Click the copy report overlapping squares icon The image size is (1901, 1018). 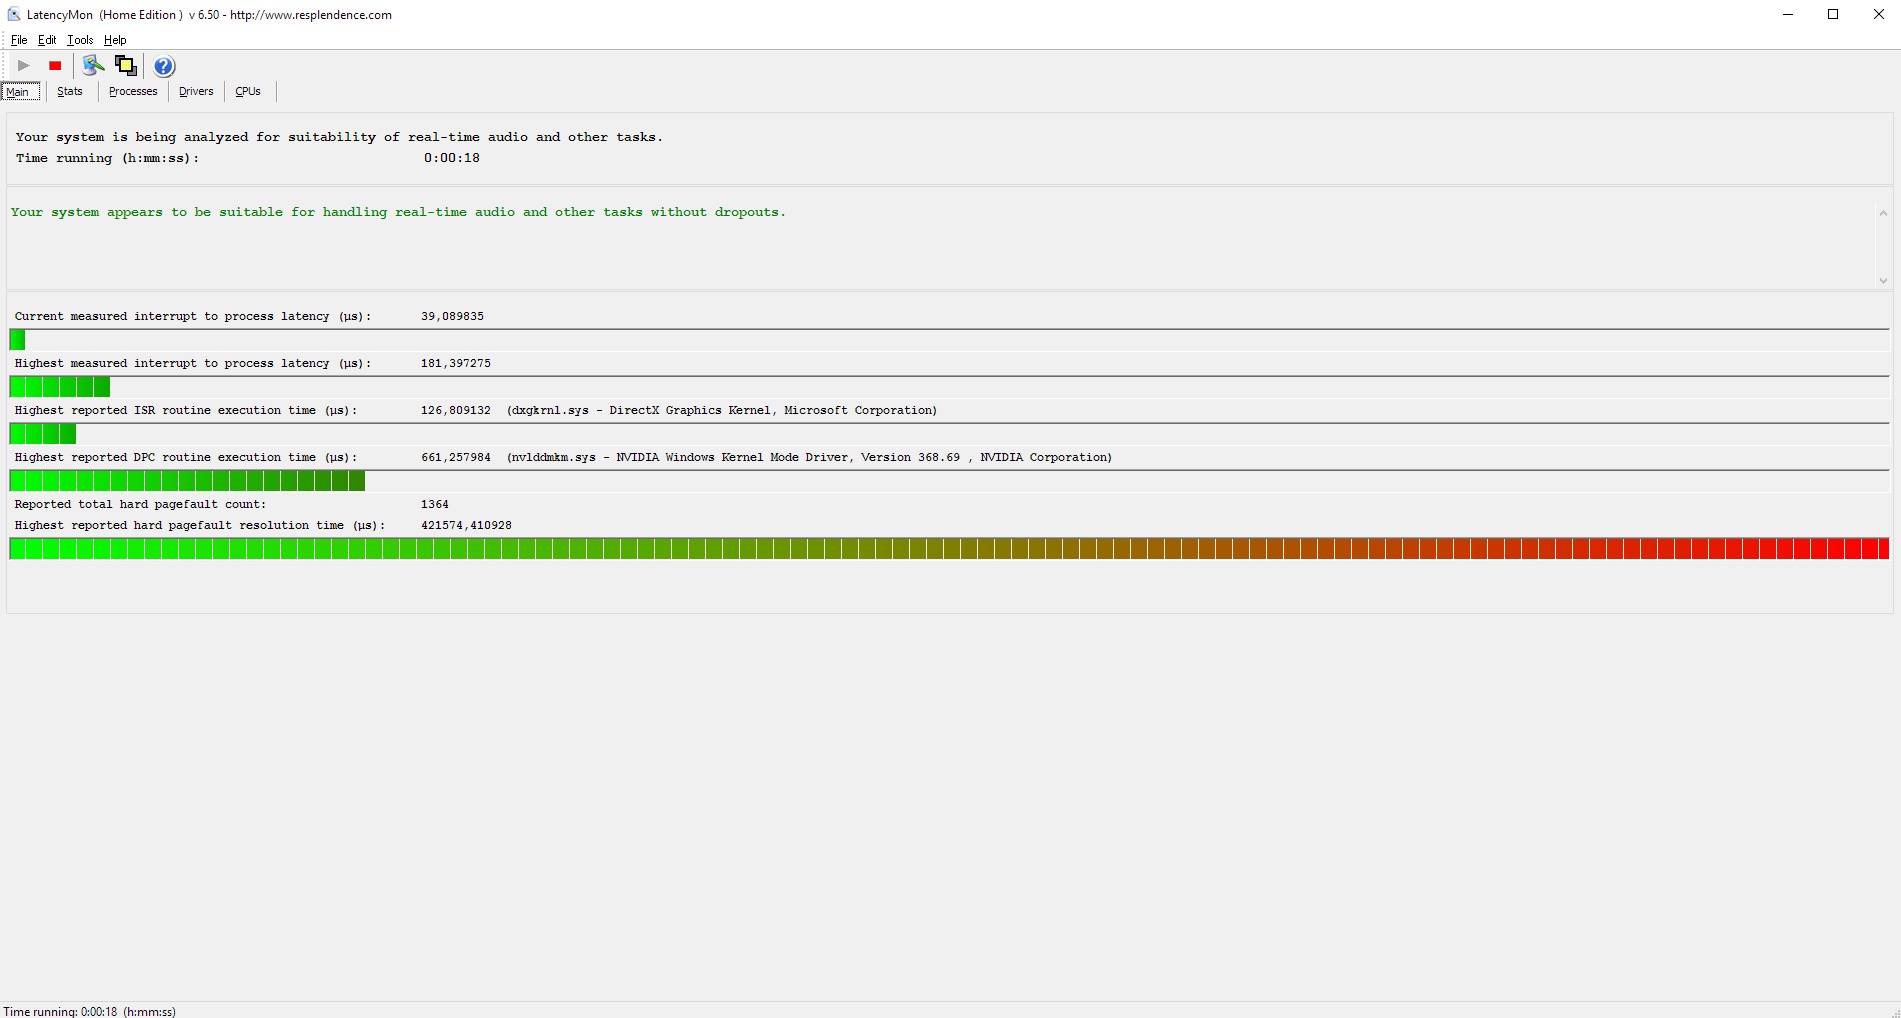[x=126, y=66]
